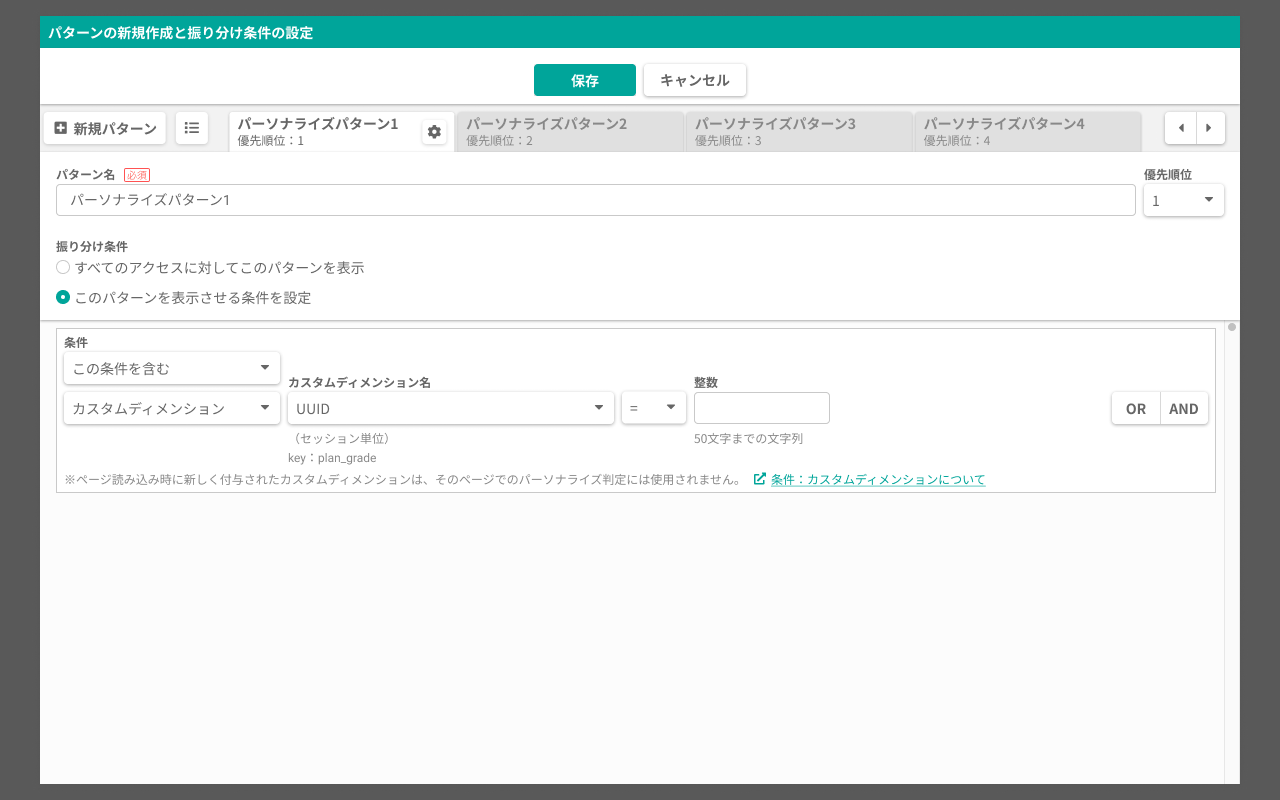This screenshot has height=800, width=1280.
Task: Open the 条件：カスタムディメンションについて help link
Action: click(x=877, y=480)
